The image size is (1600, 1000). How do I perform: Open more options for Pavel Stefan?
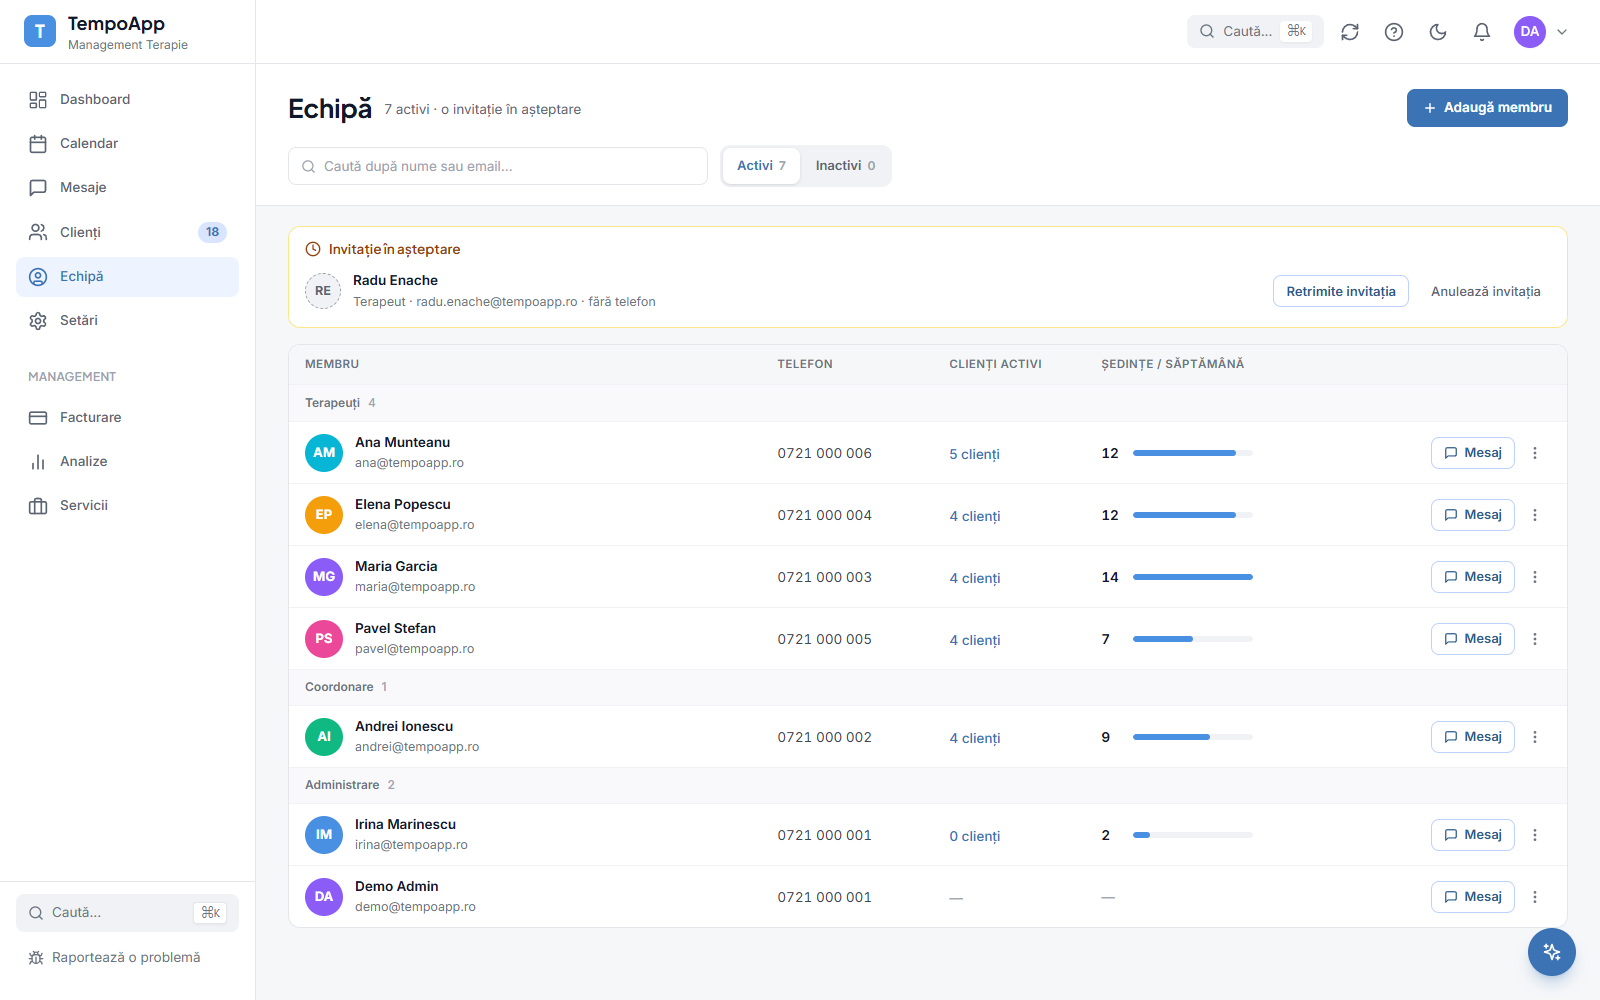1535,639
